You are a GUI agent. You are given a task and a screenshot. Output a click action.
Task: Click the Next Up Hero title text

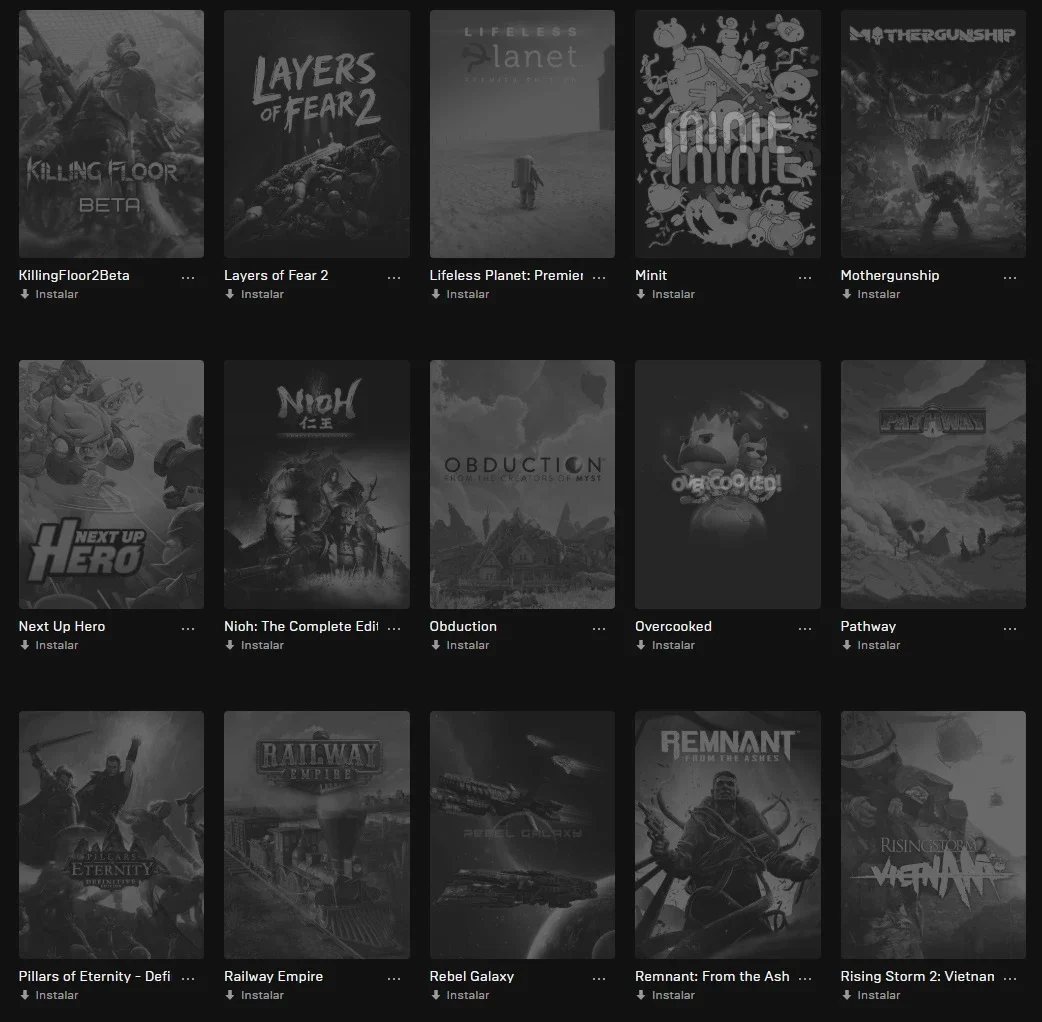pyautogui.click(x=62, y=626)
